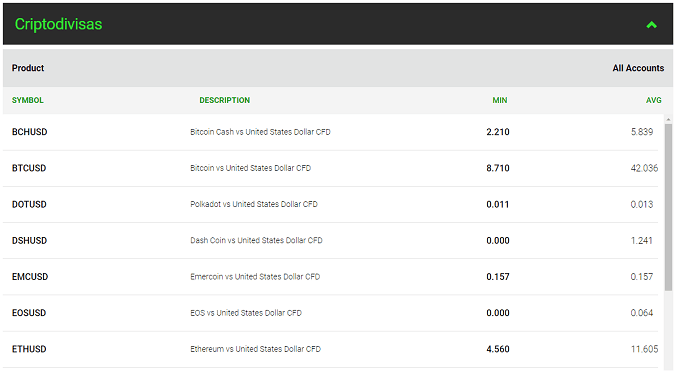The width and height of the screenshot is (675, 371).
Task: Select the BCHUSD symbol row
Action: tap(331, 132)
